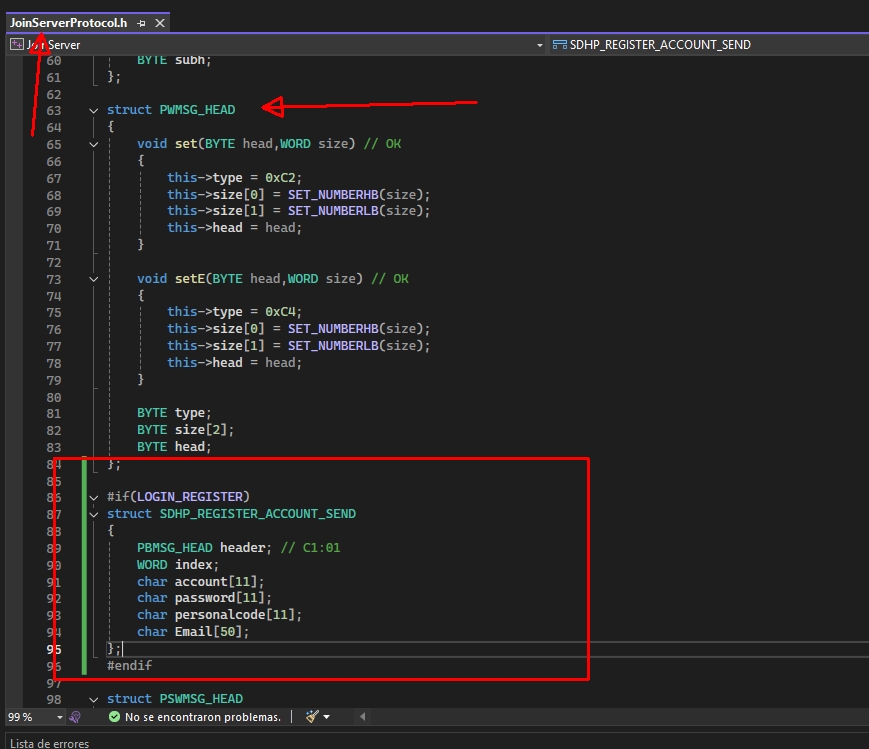The image size is (869, 749).
Task: Click the PSWMSG_HEAD struct name
Action: click(201, 699)
